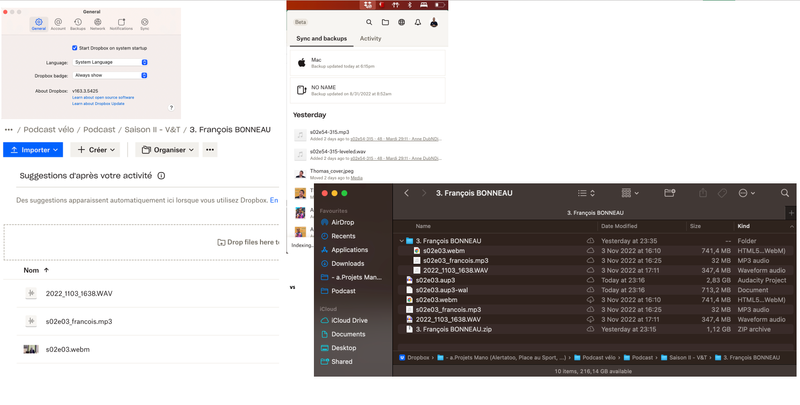Open Thomas_cover.jpeg in Dropbox activity
This screenshot has height=405, width=800.
332,171
